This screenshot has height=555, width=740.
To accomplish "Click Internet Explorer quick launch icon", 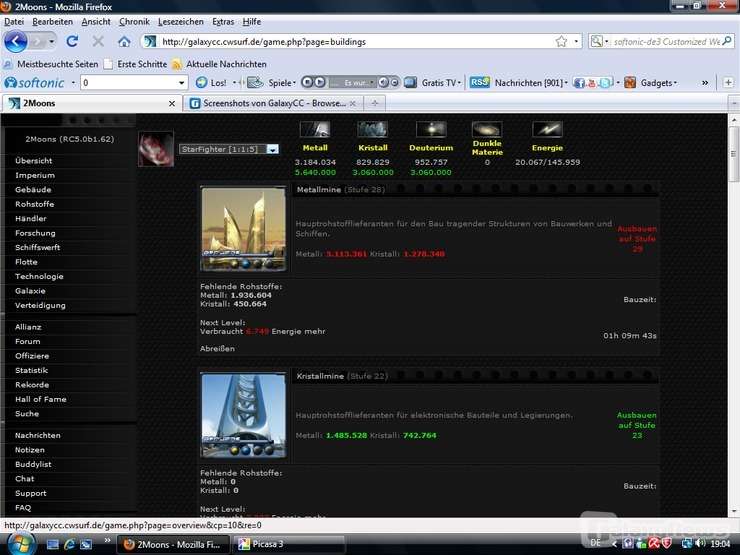I will point(69,544).
